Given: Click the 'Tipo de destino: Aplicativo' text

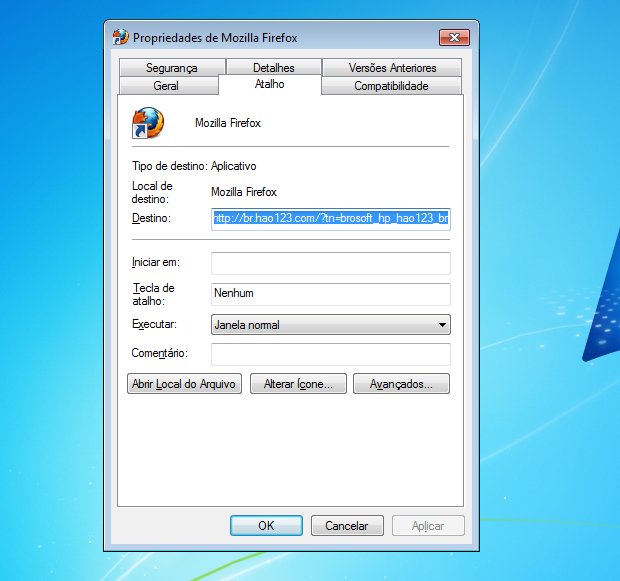Looking at the screenshot, I should pos(194,166).
